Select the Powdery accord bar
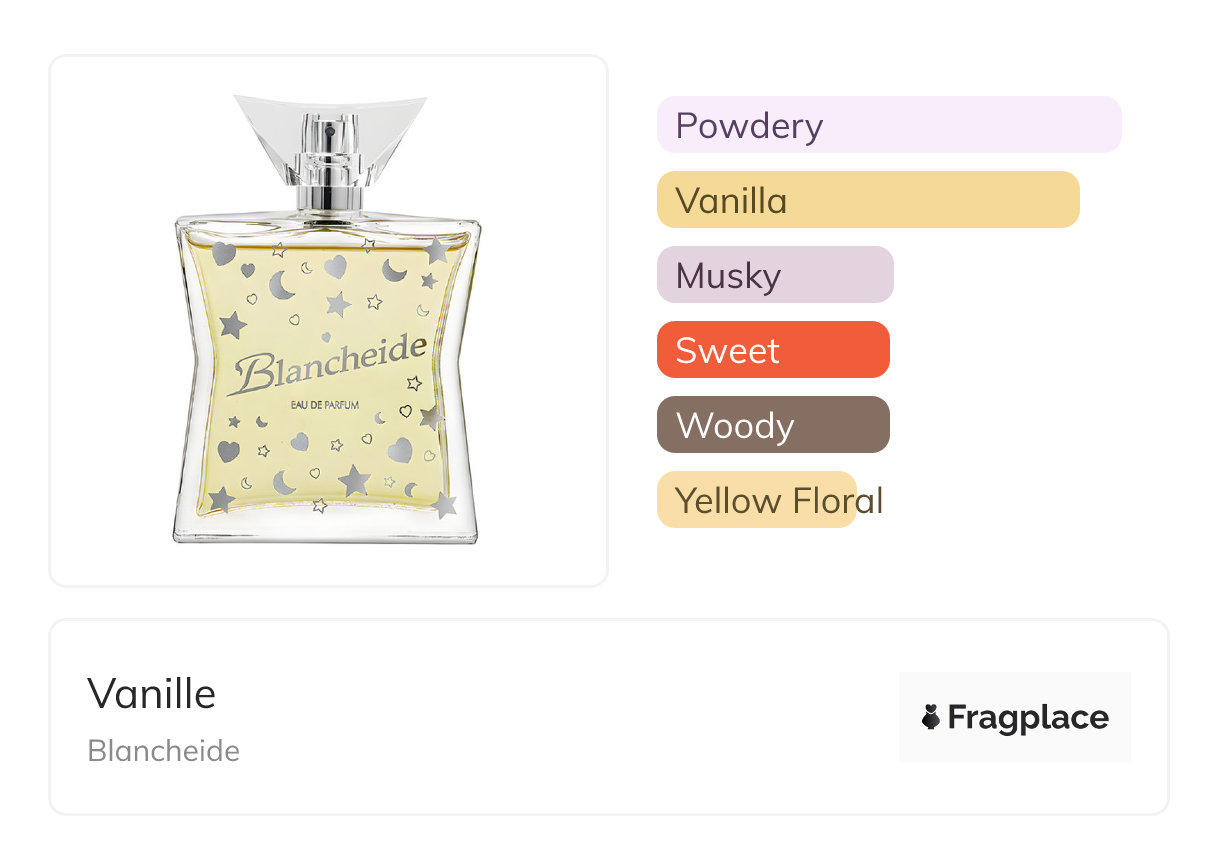This screenshot has height=864, width=1218. click(889, 125)
